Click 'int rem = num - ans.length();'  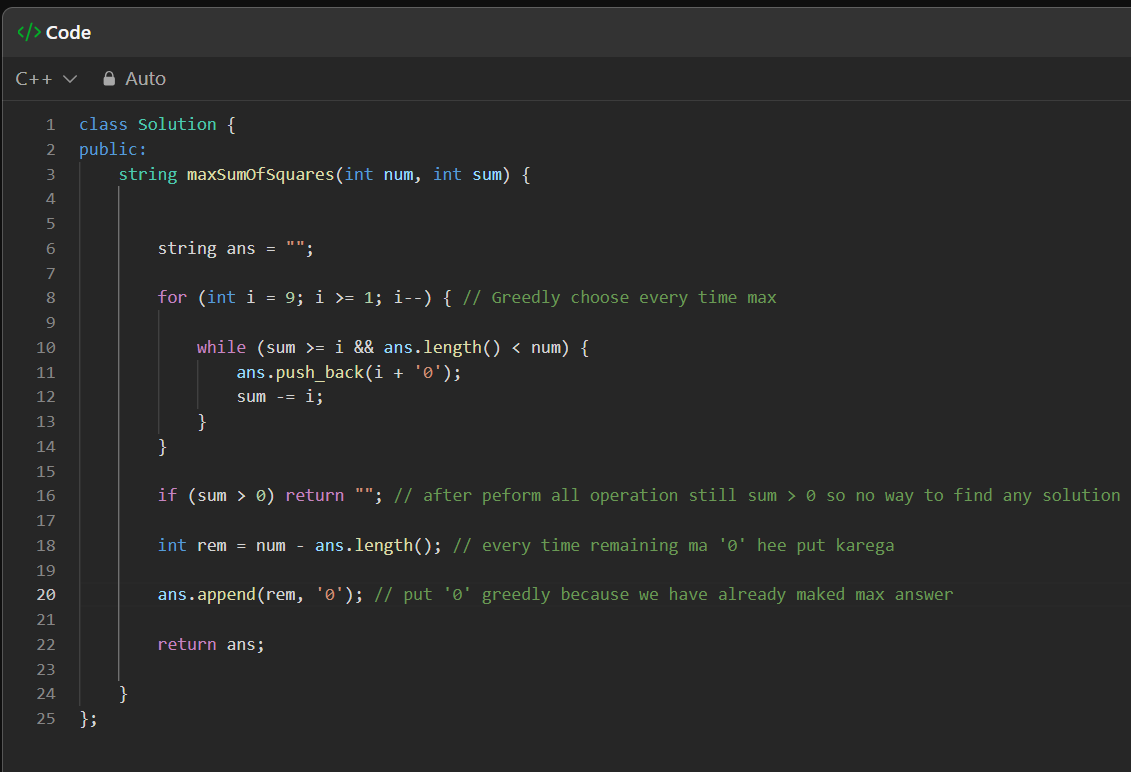click(x=299, y=545)
